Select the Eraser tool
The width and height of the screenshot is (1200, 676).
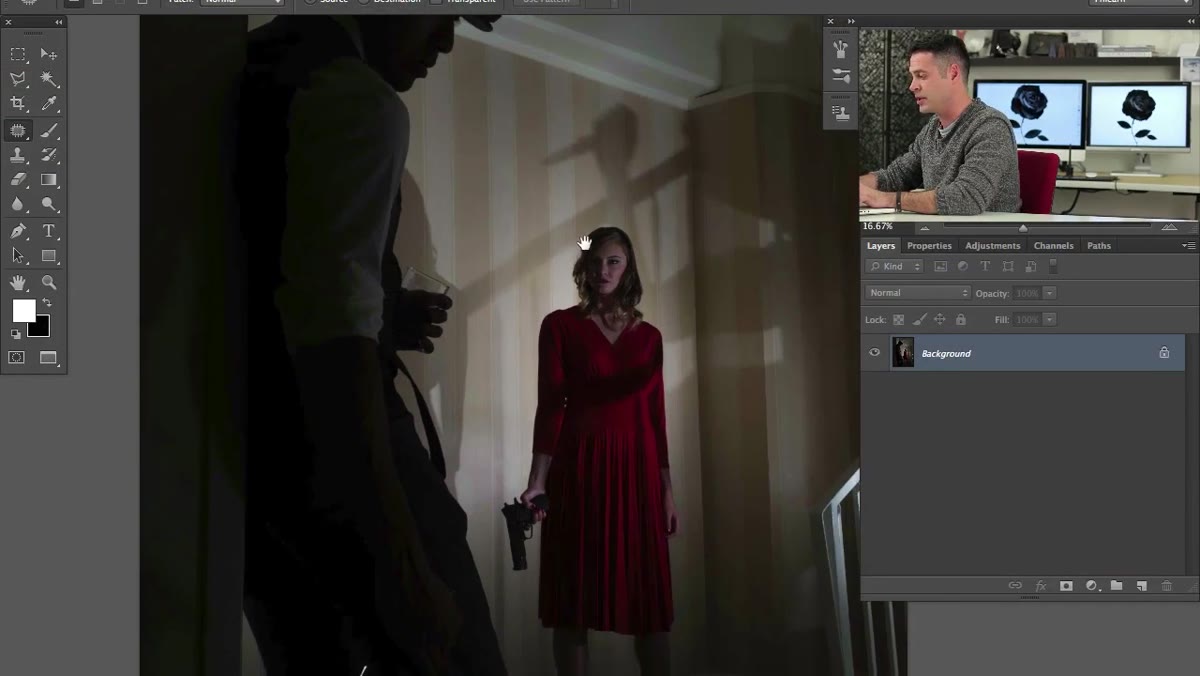tap(18, 180)
